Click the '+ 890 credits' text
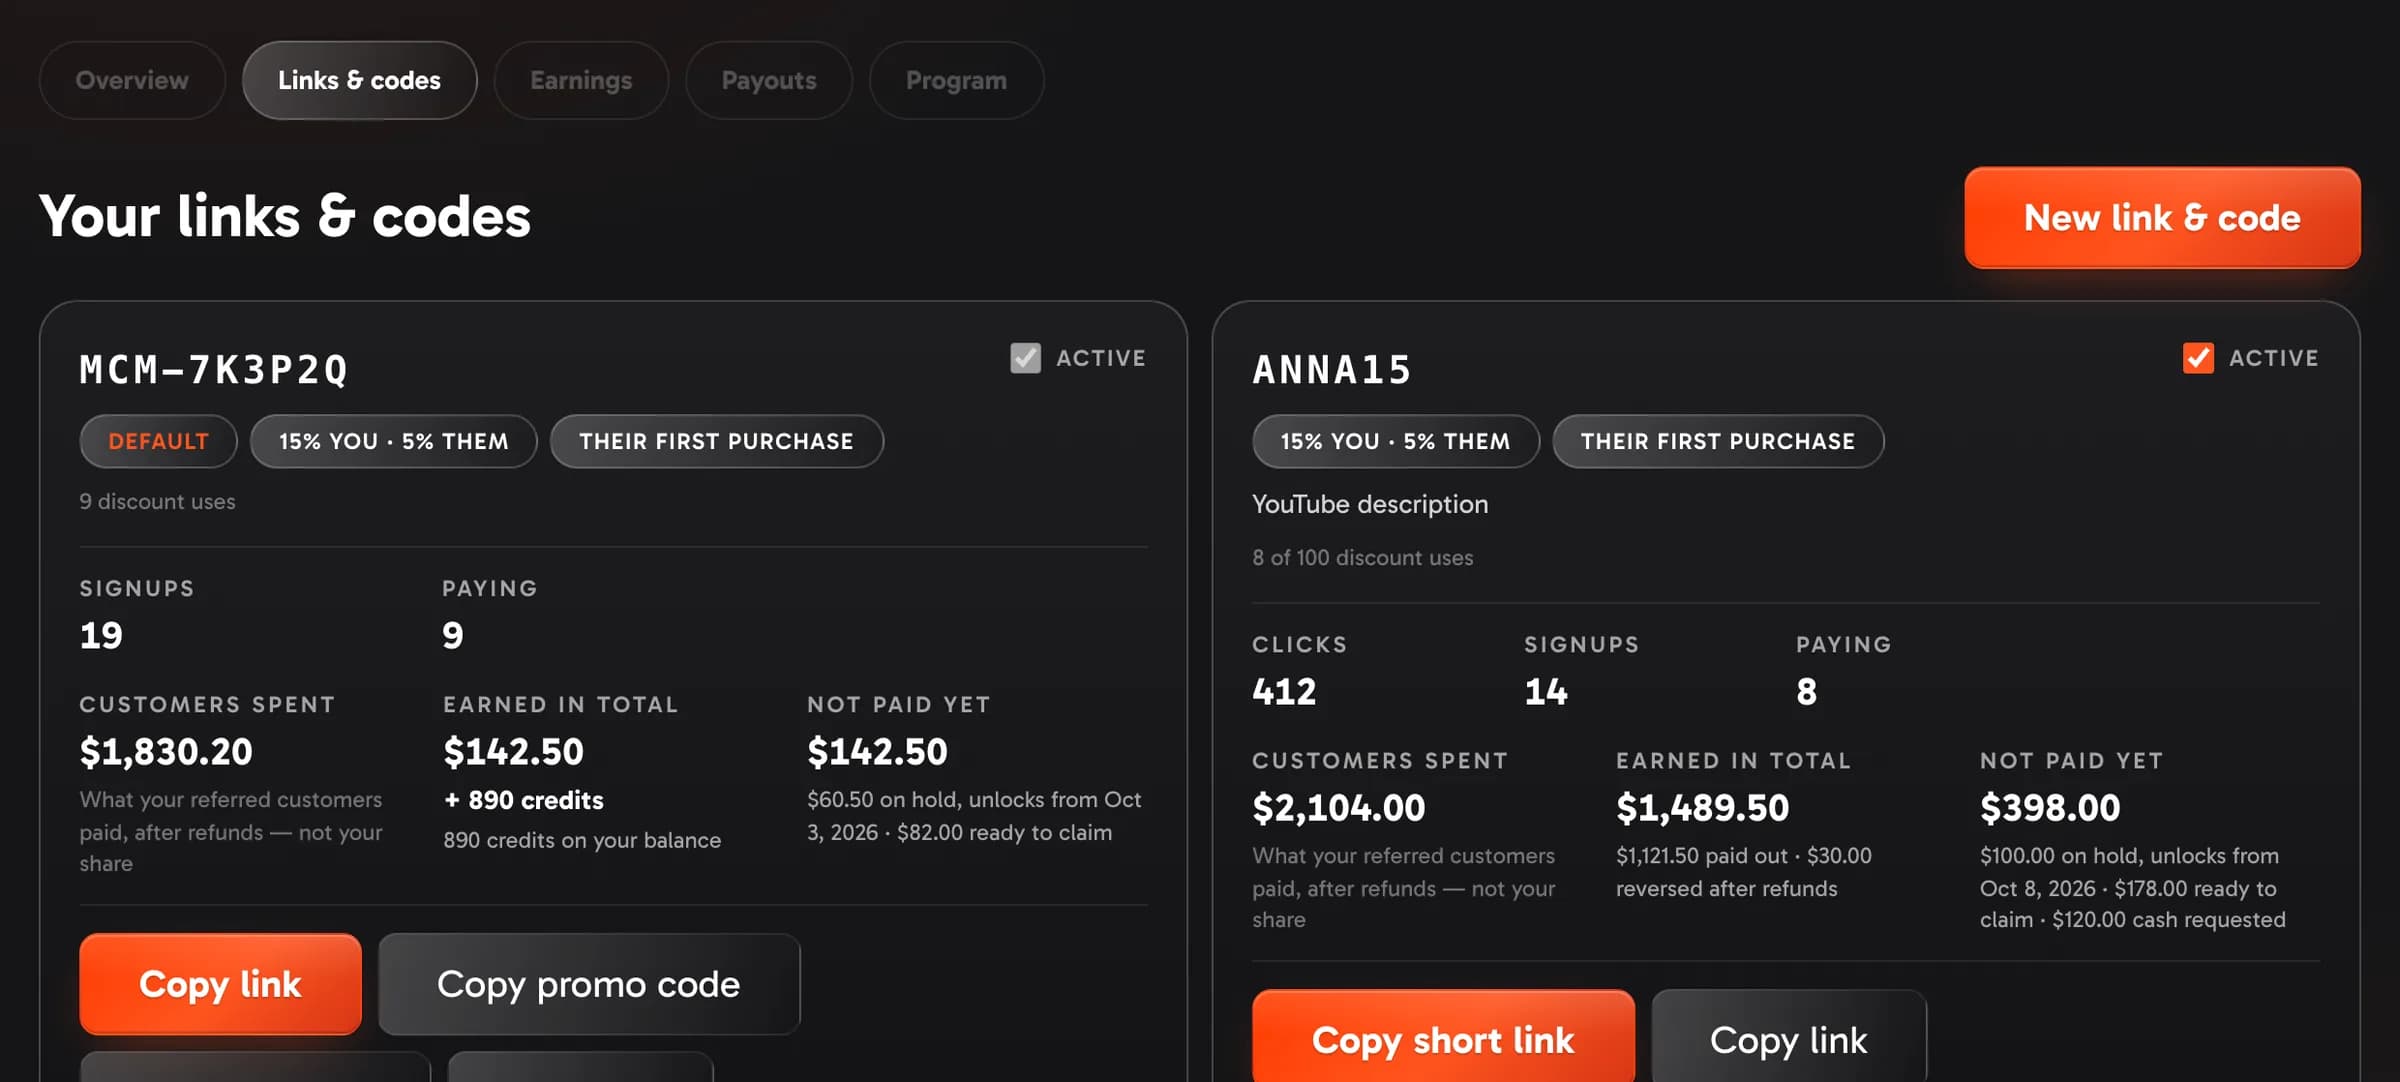Viewport: 2400px width, 1082px height. tap(524, 800)
